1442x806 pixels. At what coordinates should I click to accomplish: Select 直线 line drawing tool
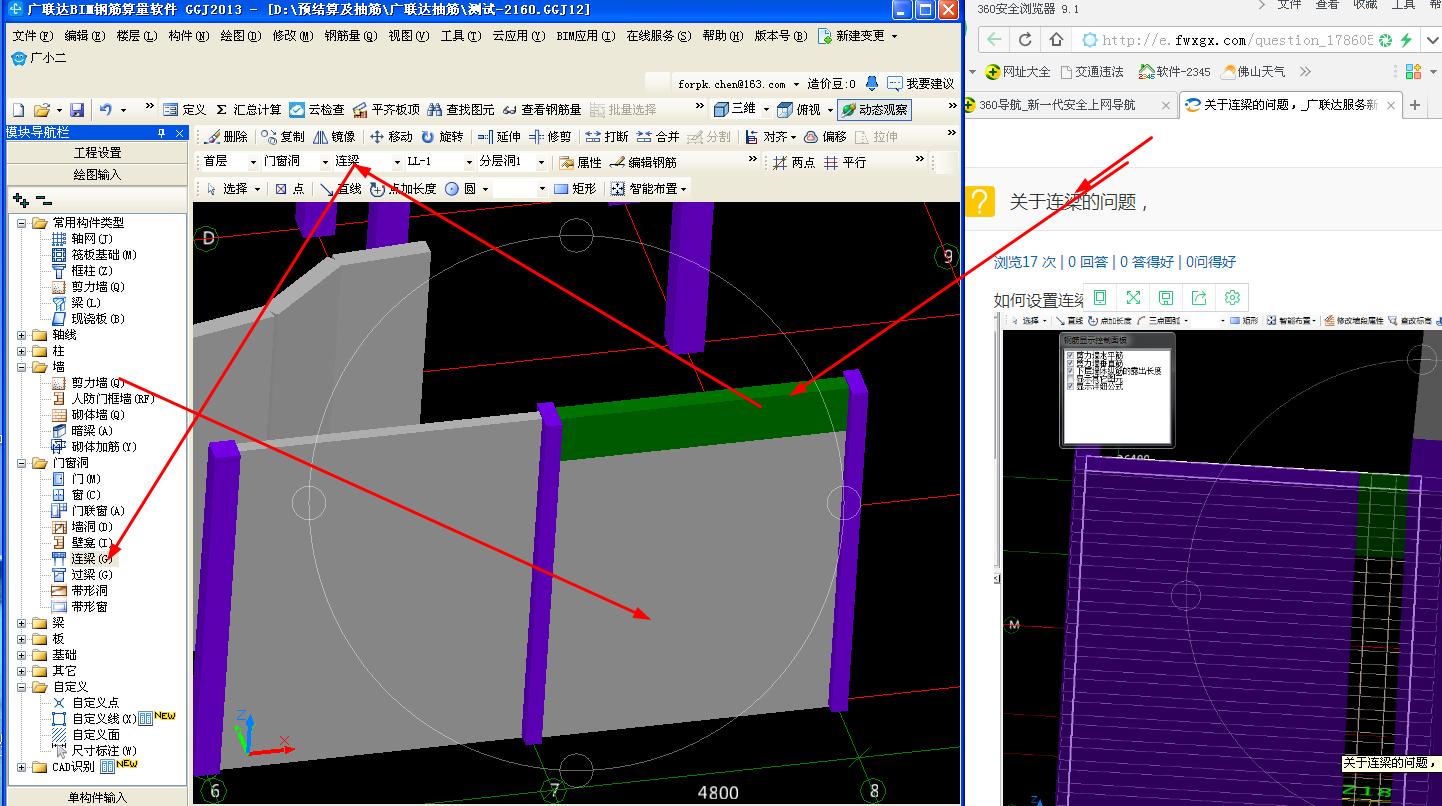tap(340, 188)
